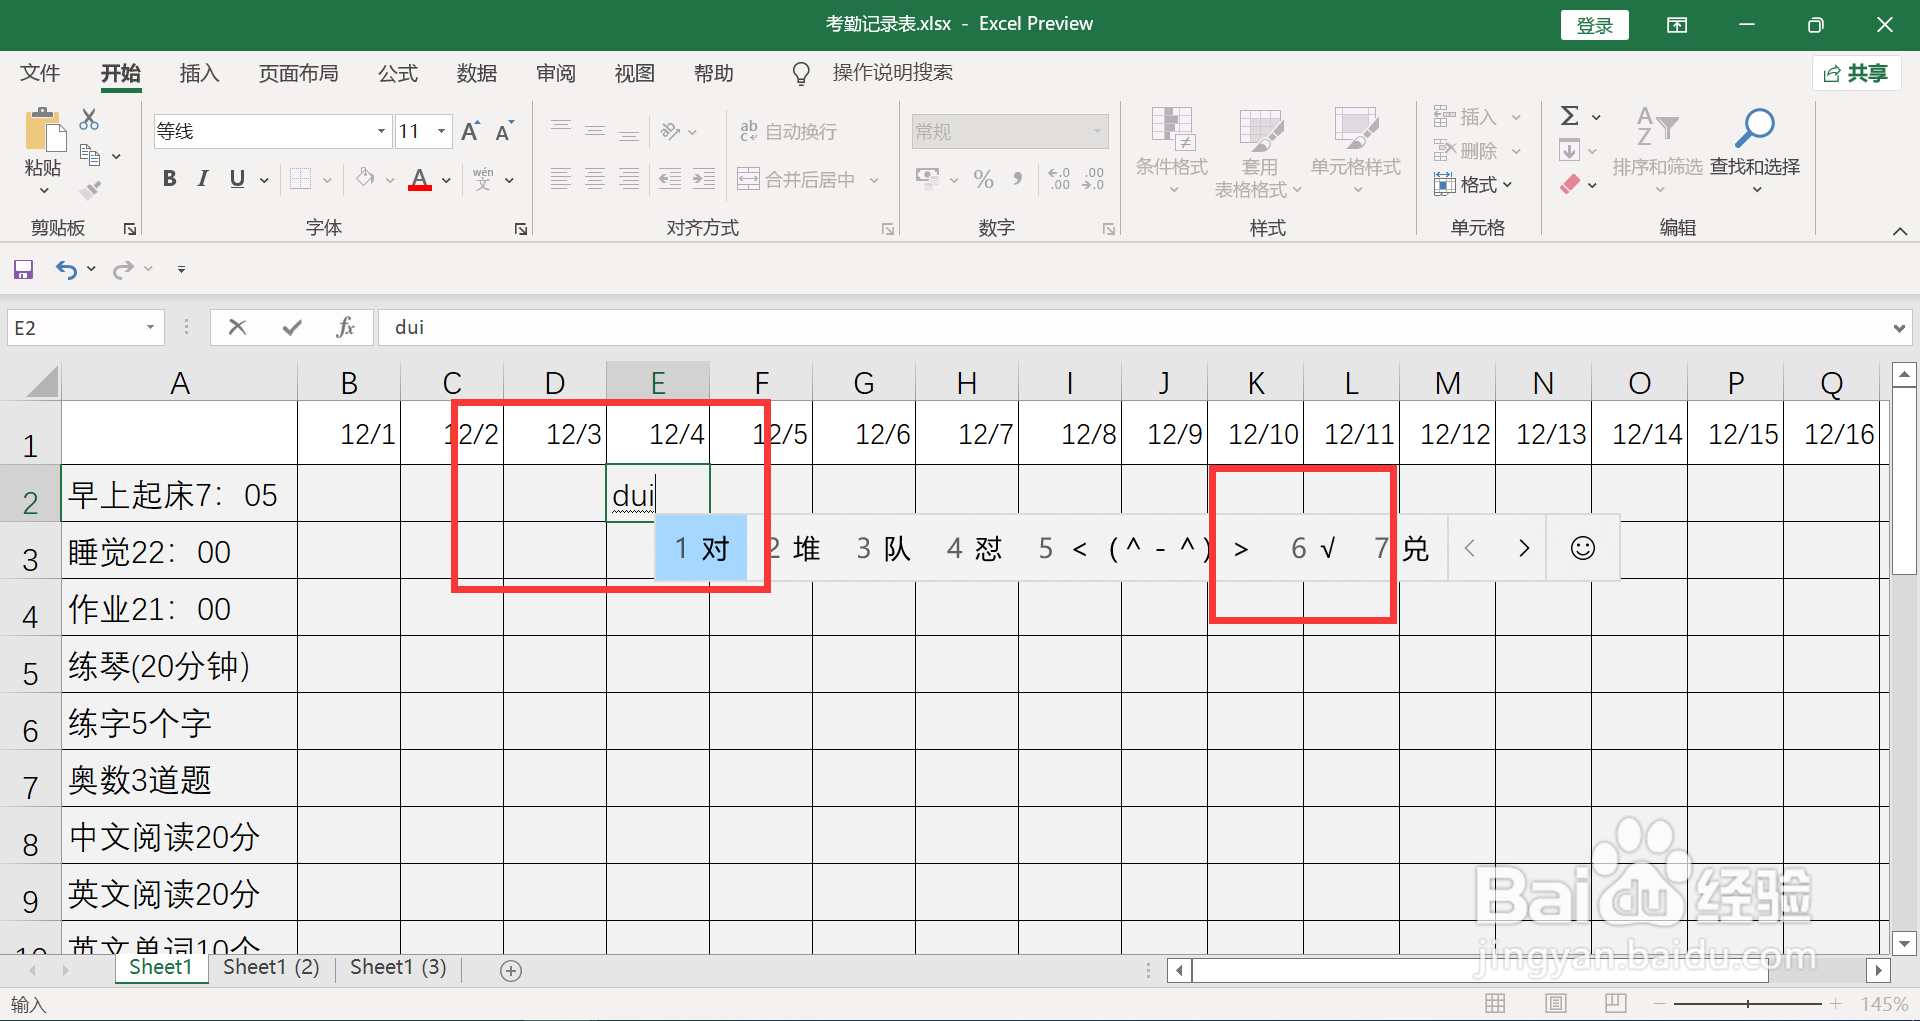Open the font name dropdown (等线)
Viewport: 1920px width, 1021px height.
(381, 131)
